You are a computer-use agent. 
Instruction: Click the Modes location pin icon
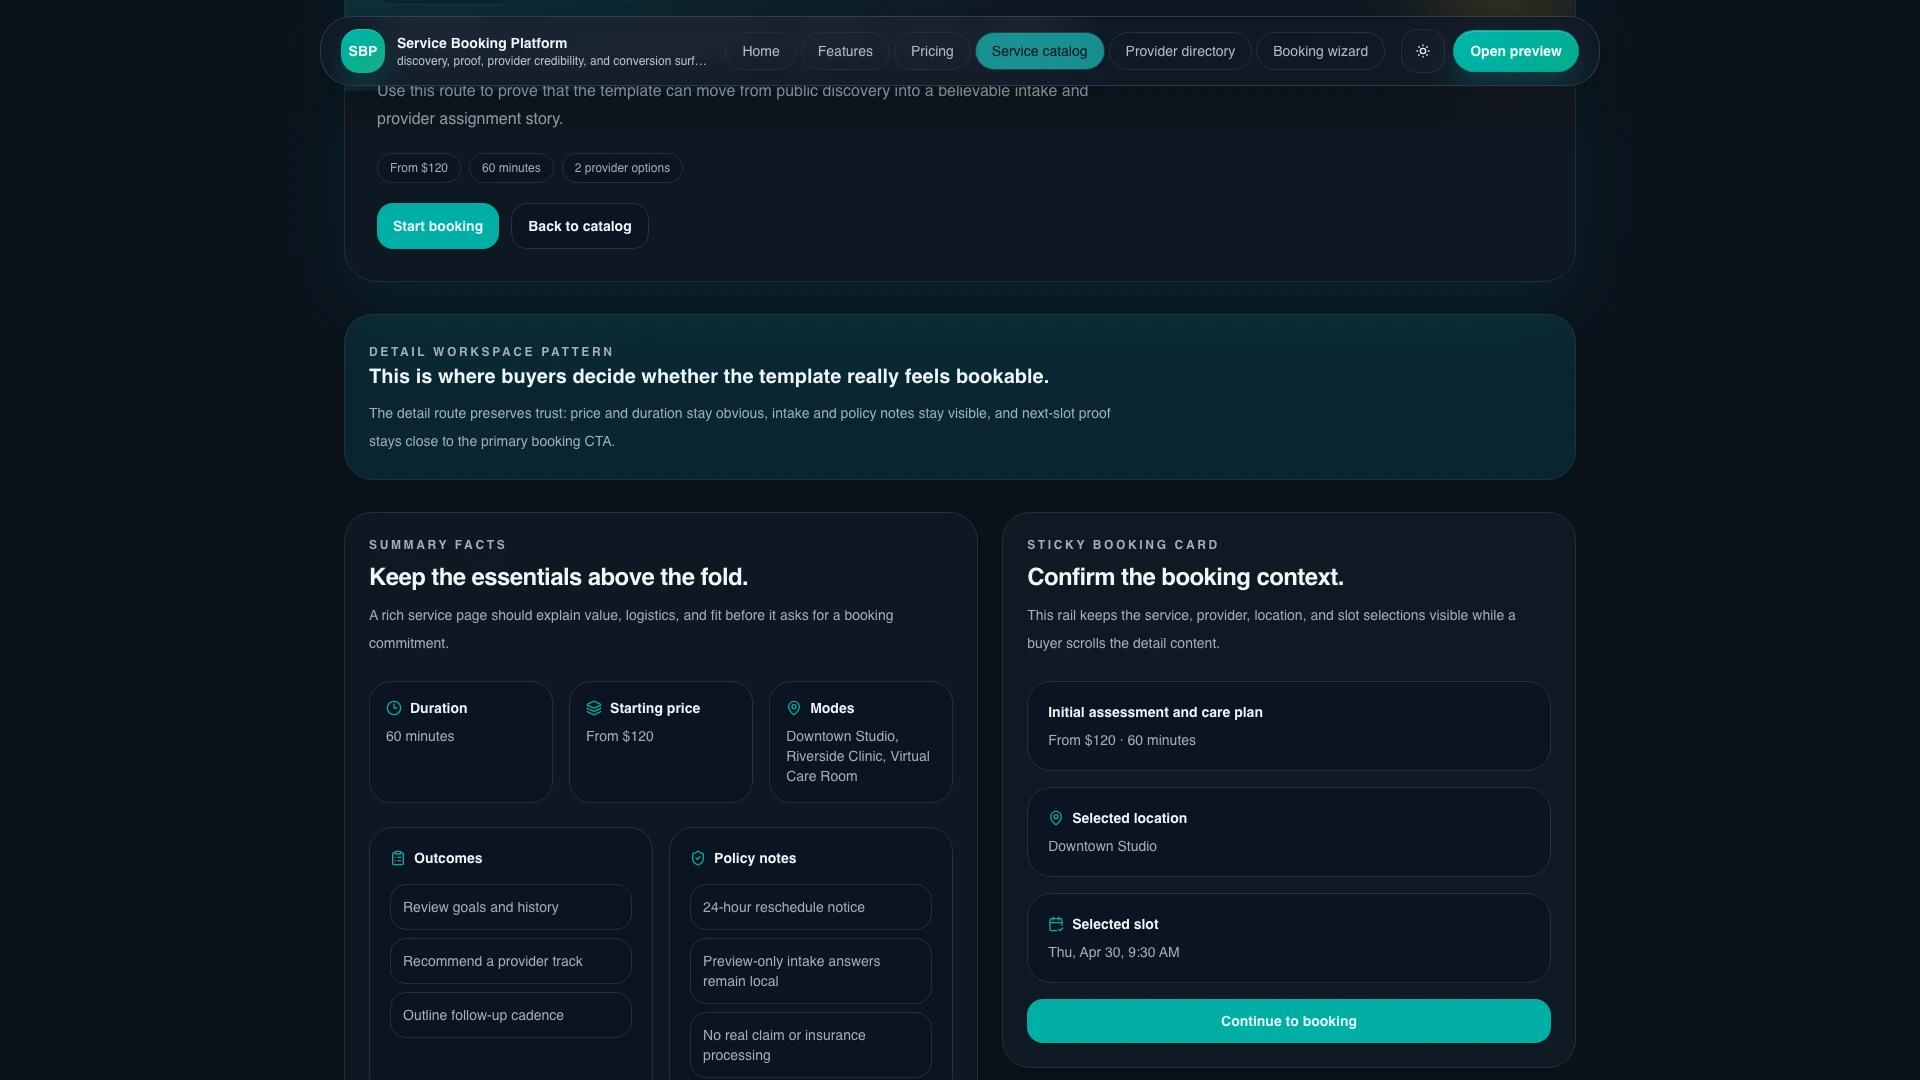794,708
